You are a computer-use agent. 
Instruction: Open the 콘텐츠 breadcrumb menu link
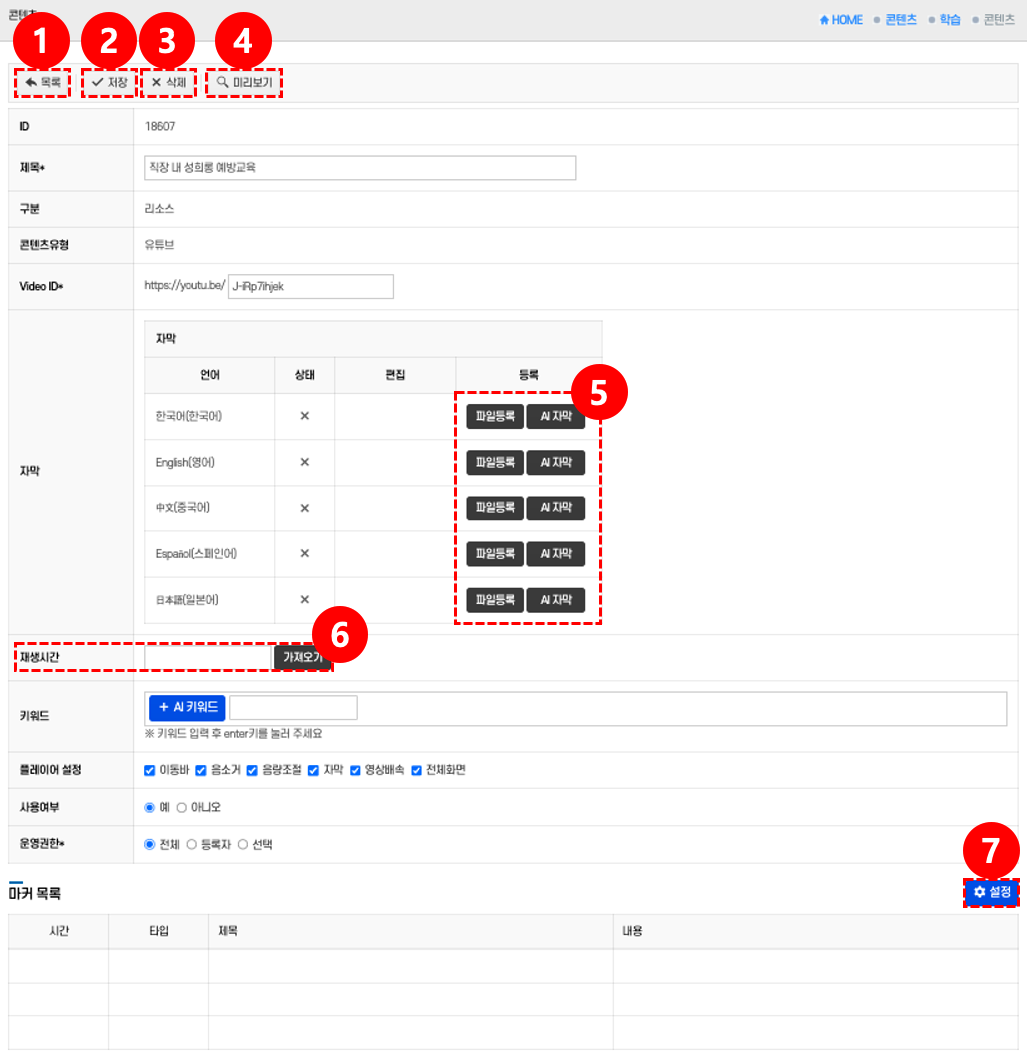[900, 20]
